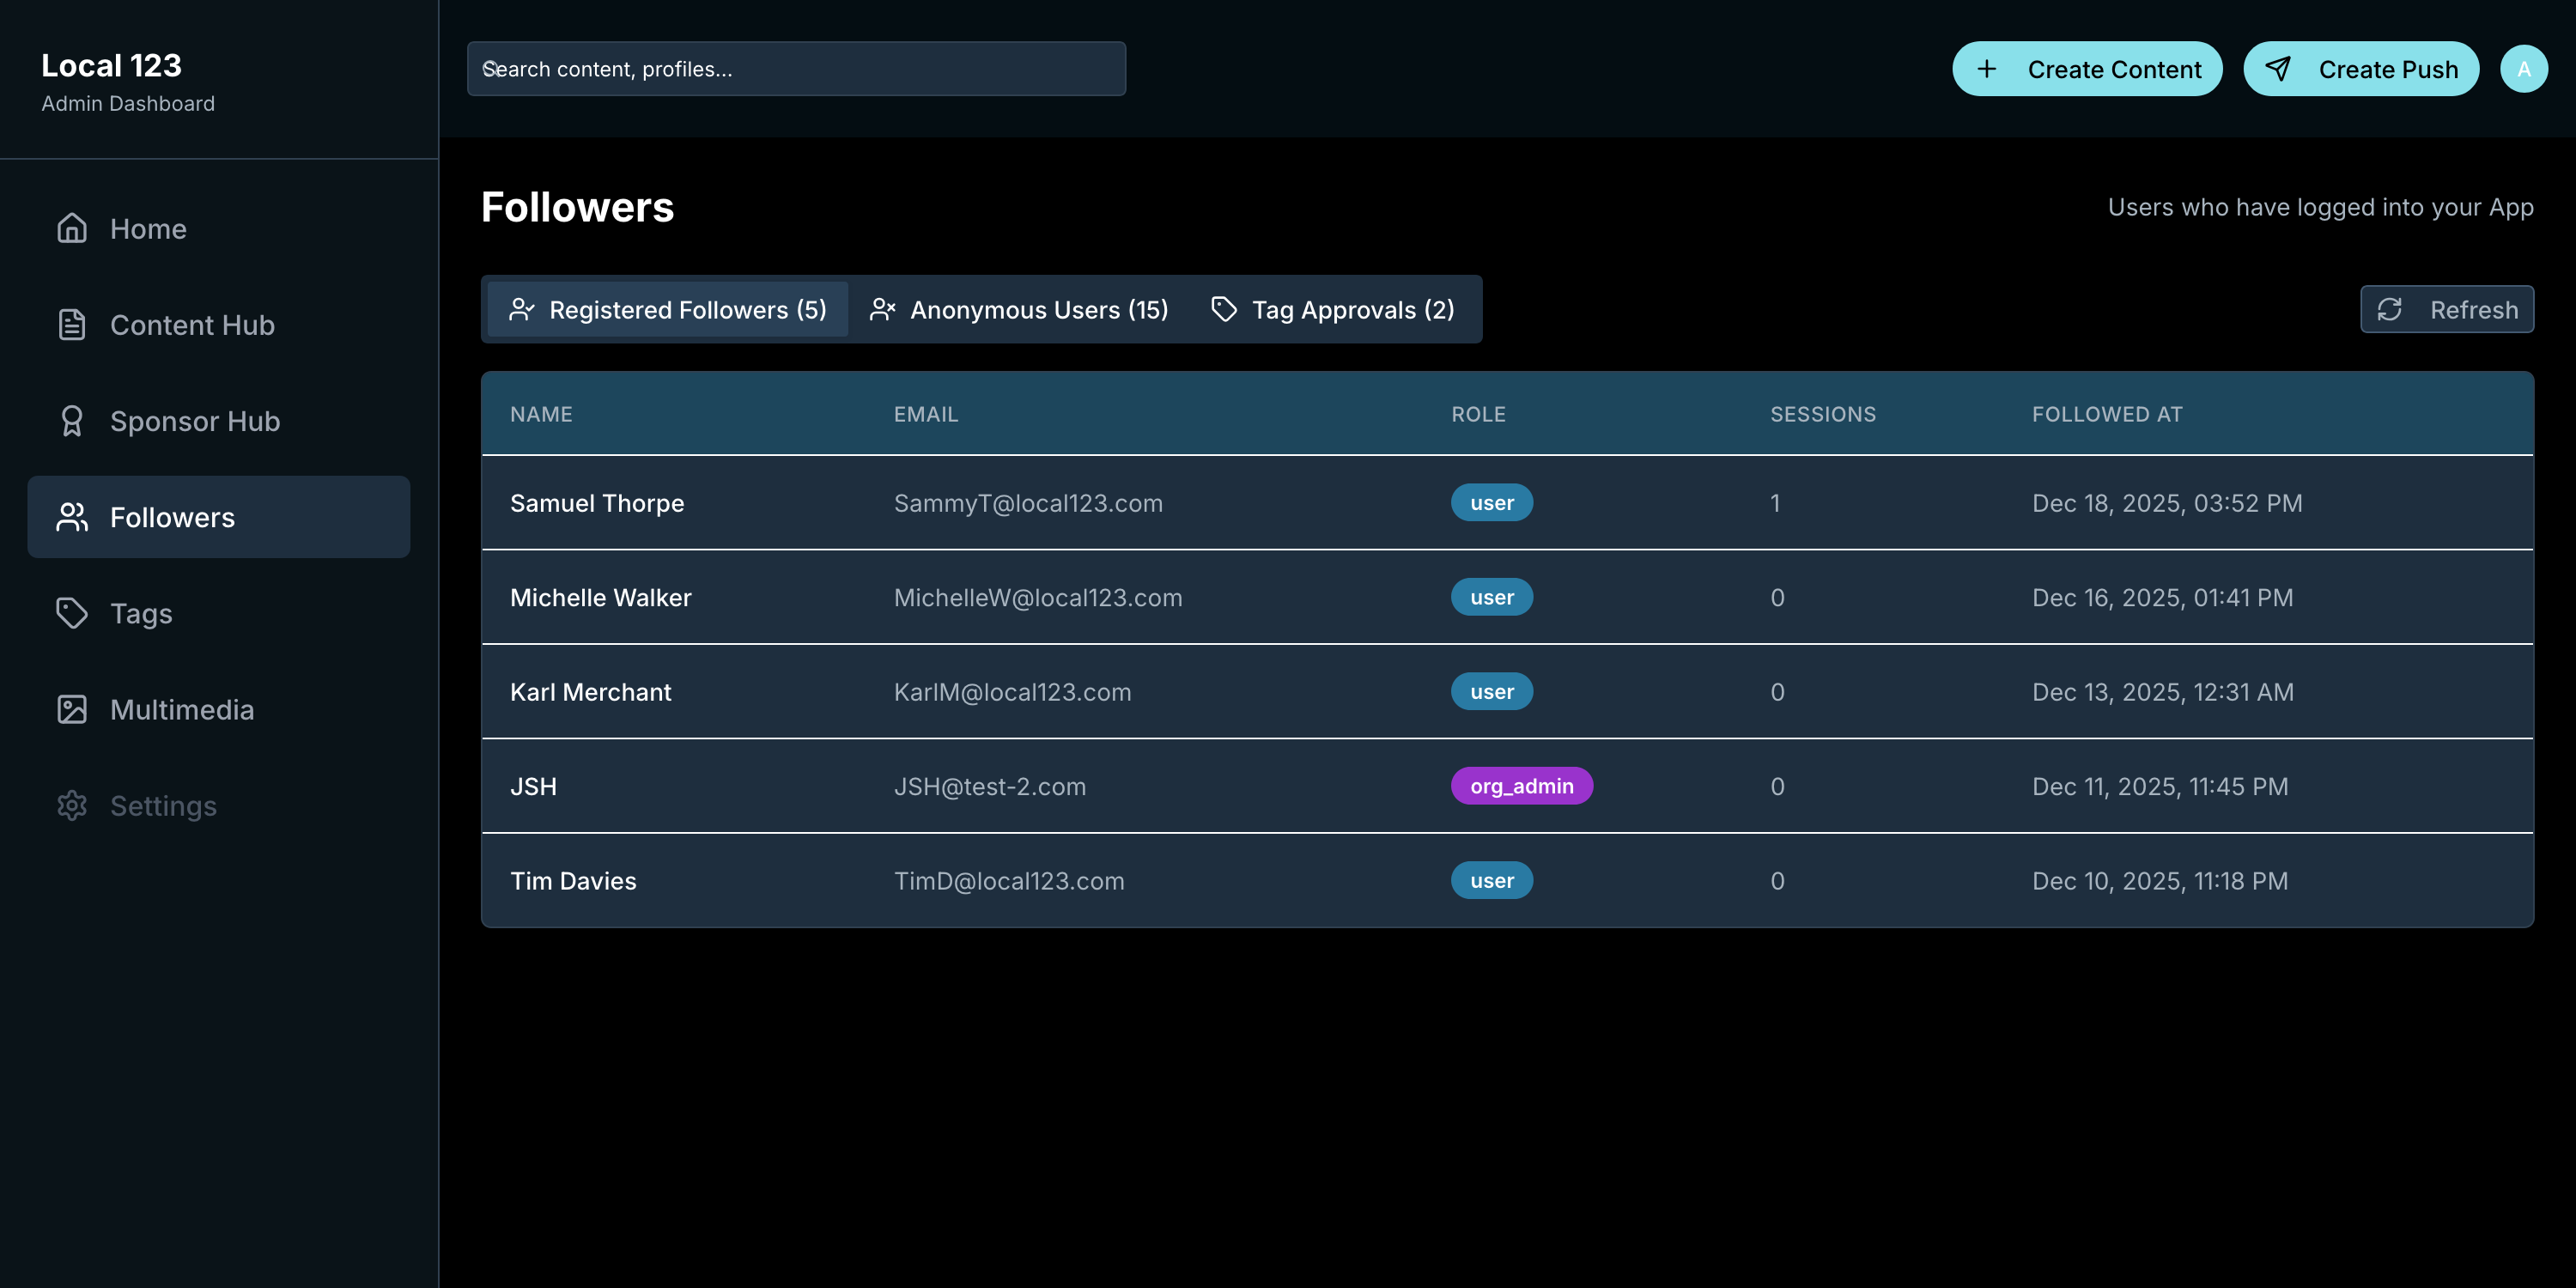This screenshot has height=1288, width=2576.
Task: Click the org_admin role badge for JSH
Action: (1521, 786)
